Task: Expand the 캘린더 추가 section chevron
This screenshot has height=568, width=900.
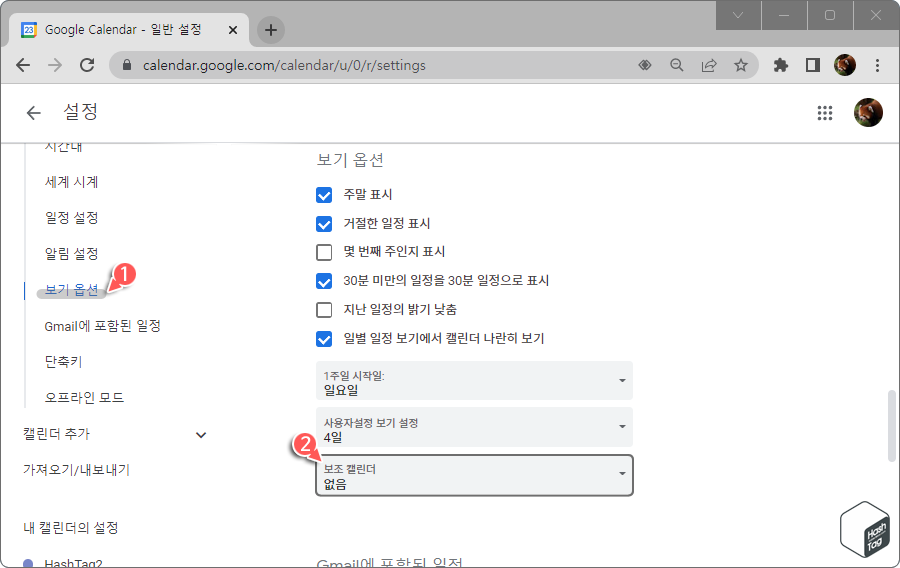Action: pos(201,435)
